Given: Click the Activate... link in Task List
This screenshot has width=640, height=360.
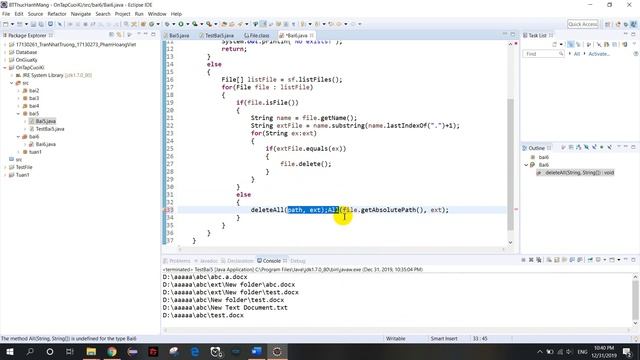Looking at the screenshot, I should tap(599, 54).
